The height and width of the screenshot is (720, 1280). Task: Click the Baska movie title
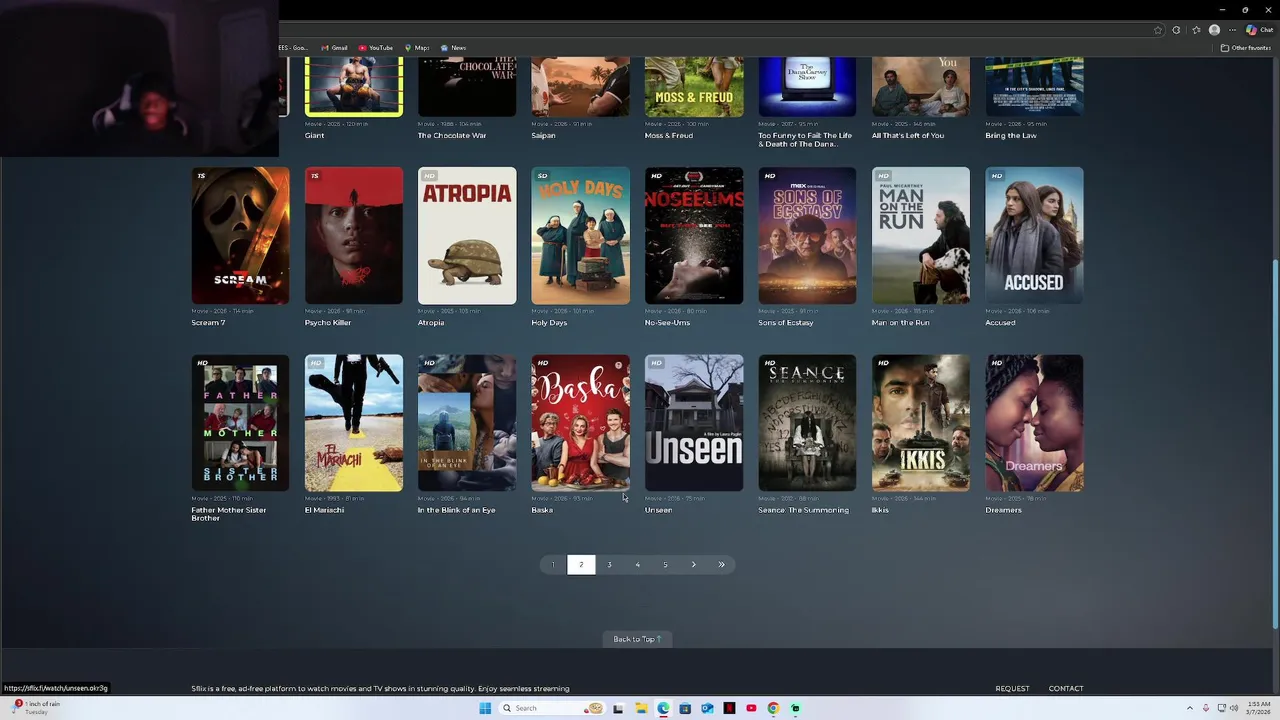click(x=542, y=510)
